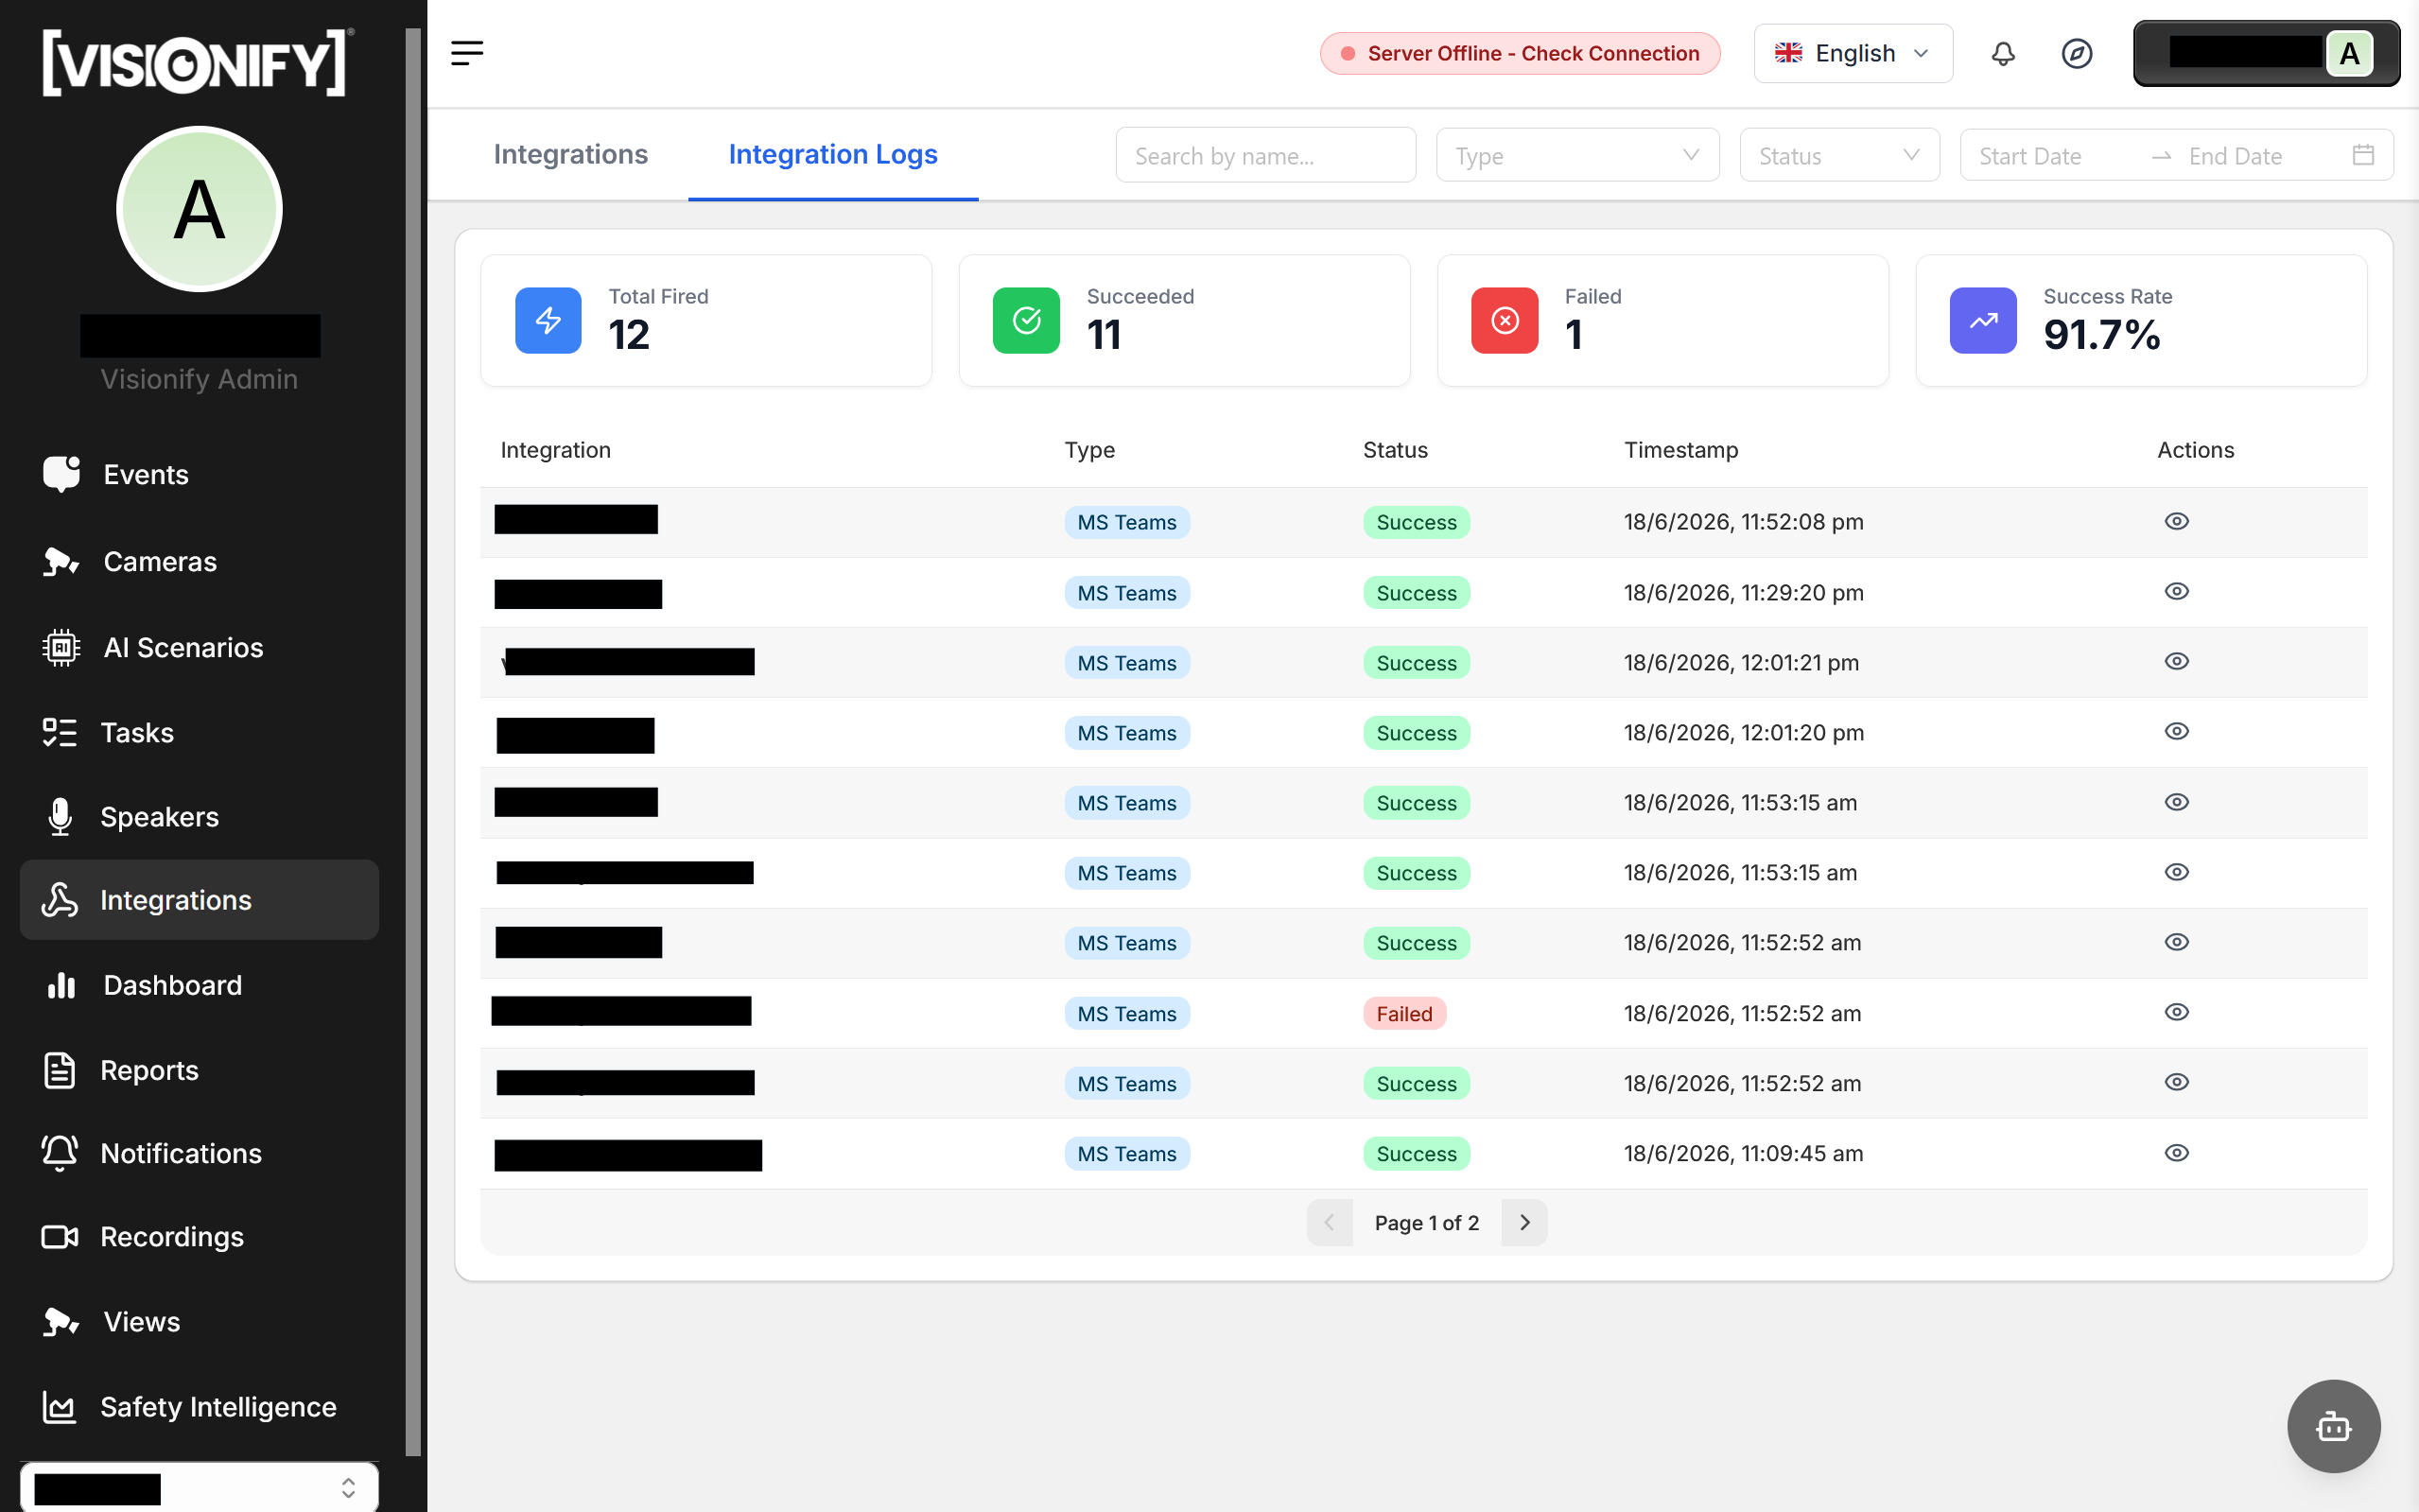Click the Status column header
Viewport: 2419px width, 1512px height.
click(1395, 450)
